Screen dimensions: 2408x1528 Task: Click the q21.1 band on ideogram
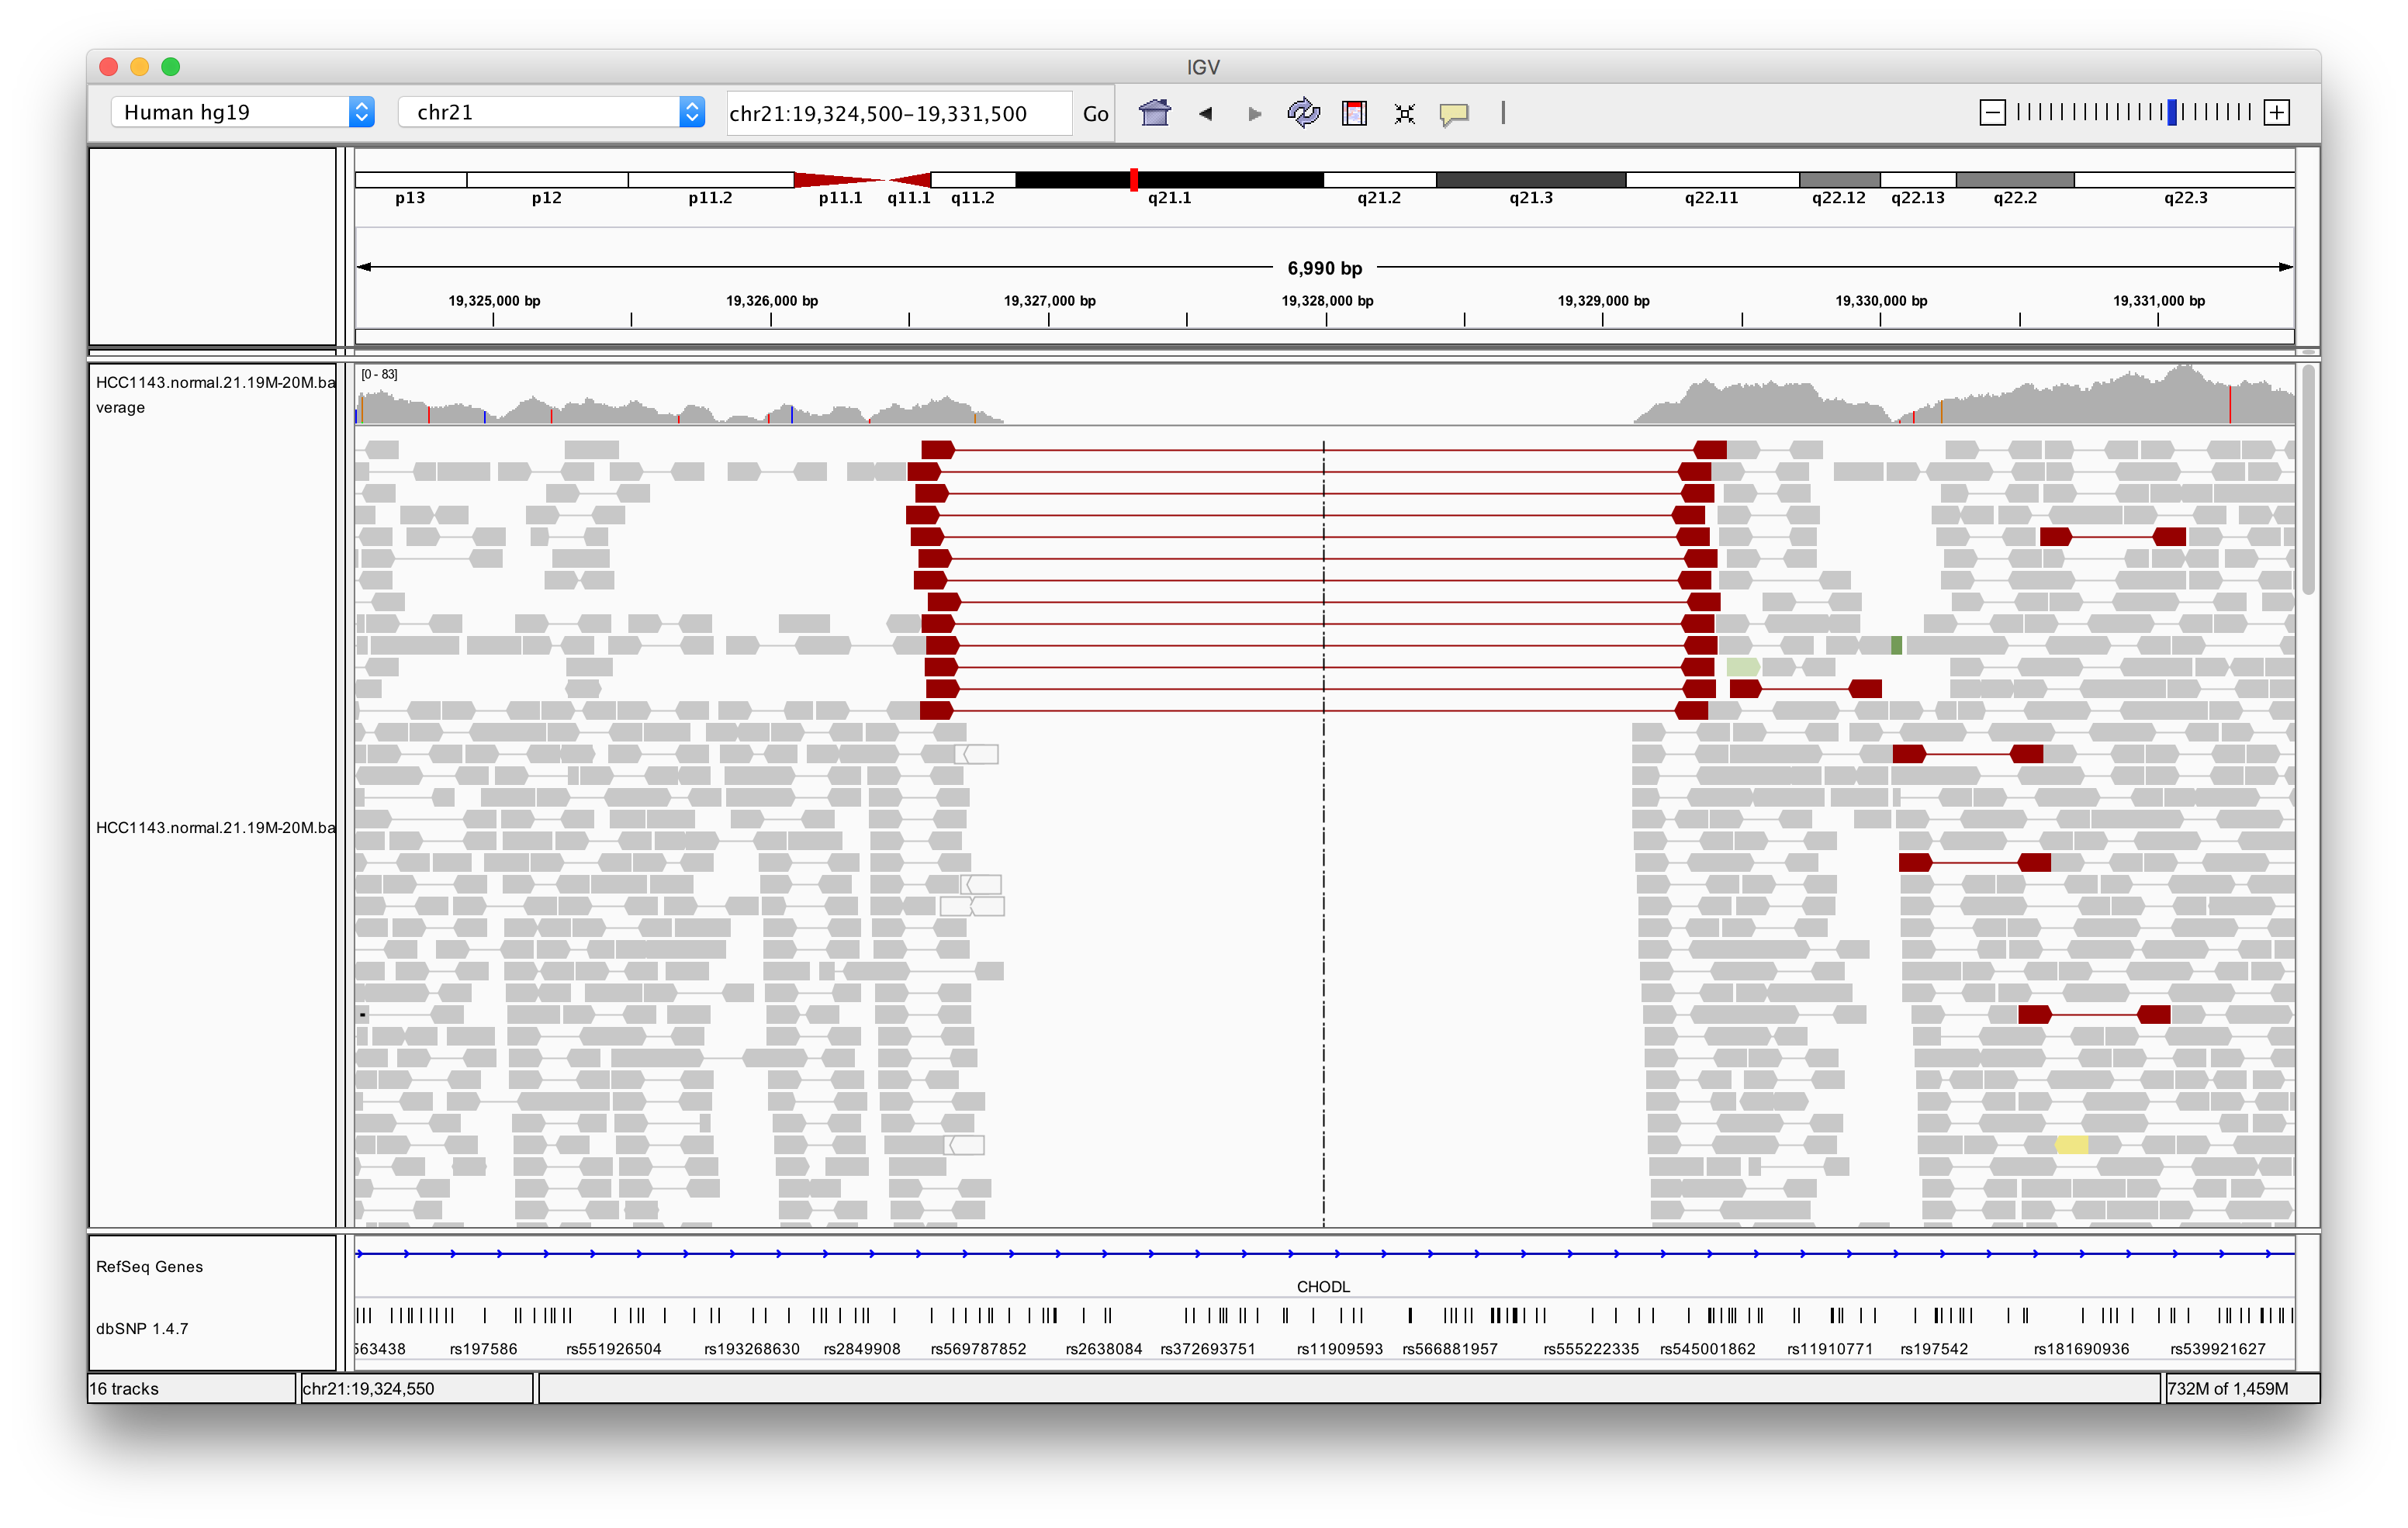[x=1169, y=180]
